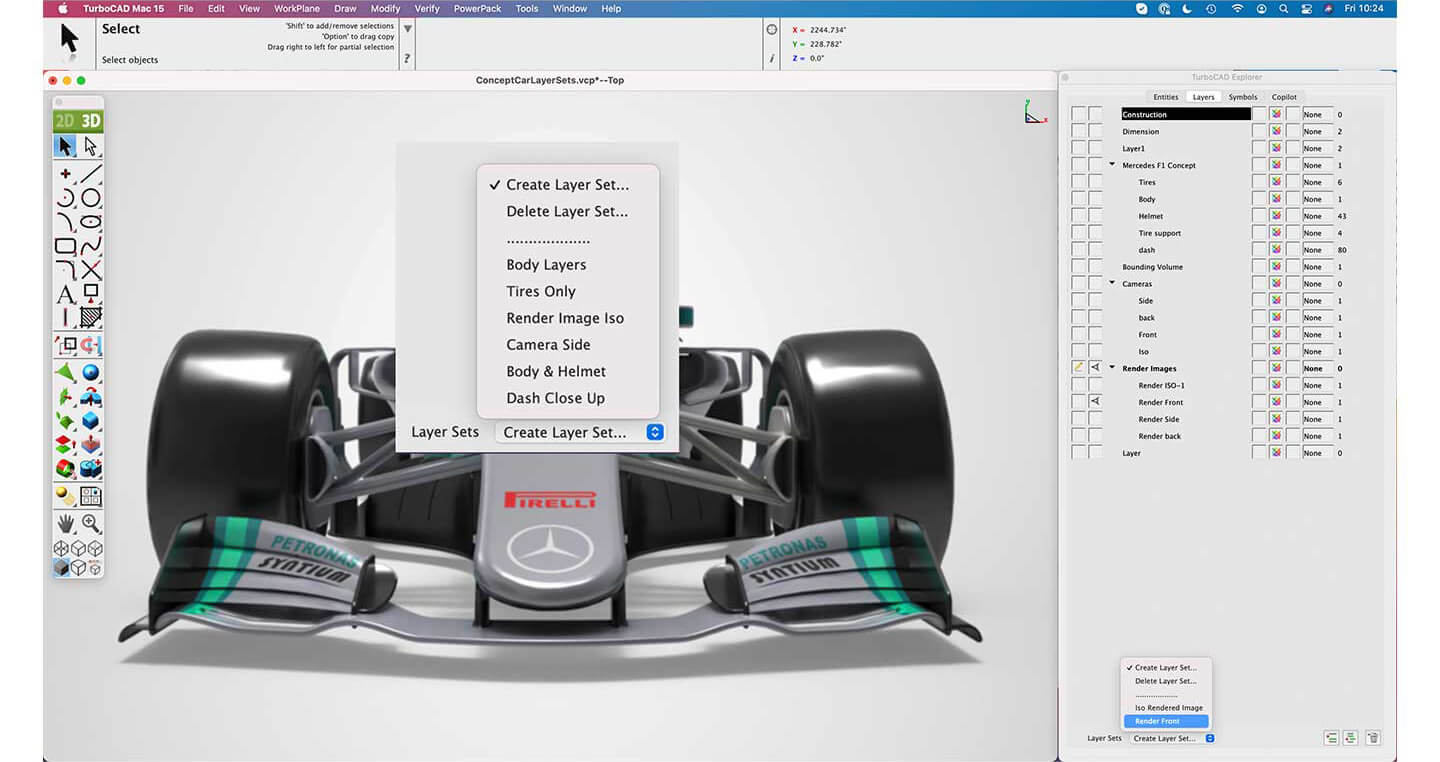
Task: Select the green cone surface tool
Action: [65, 373]
